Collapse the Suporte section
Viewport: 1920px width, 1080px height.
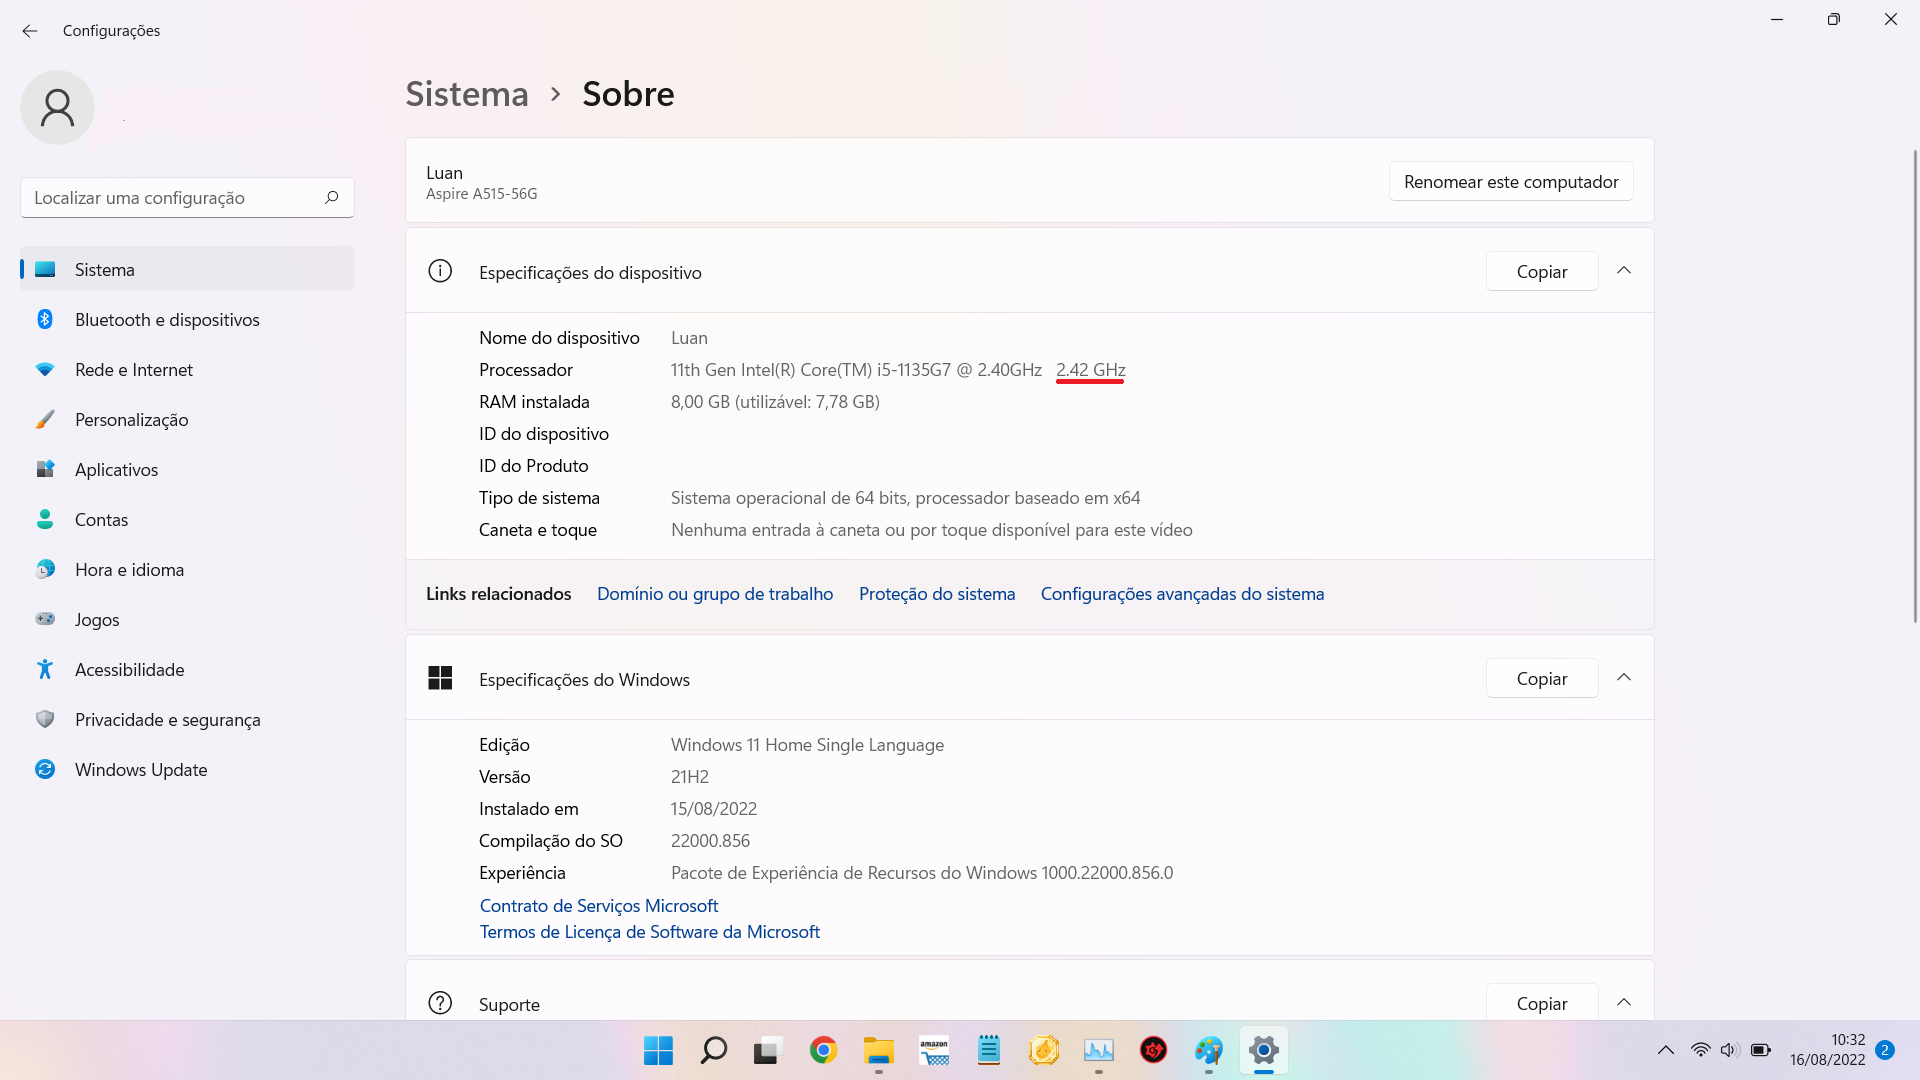pyautogui.click(x=1624, y=1002)
